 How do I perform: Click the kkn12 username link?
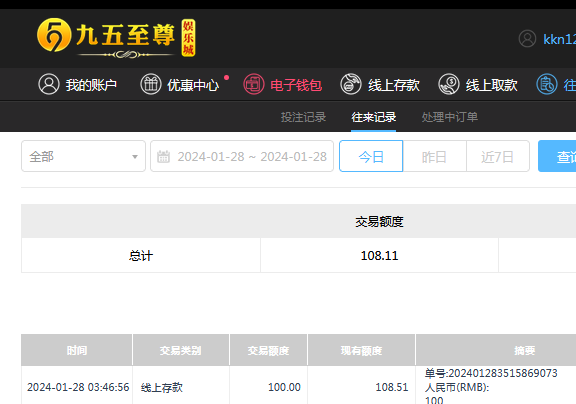pos(559,39)
